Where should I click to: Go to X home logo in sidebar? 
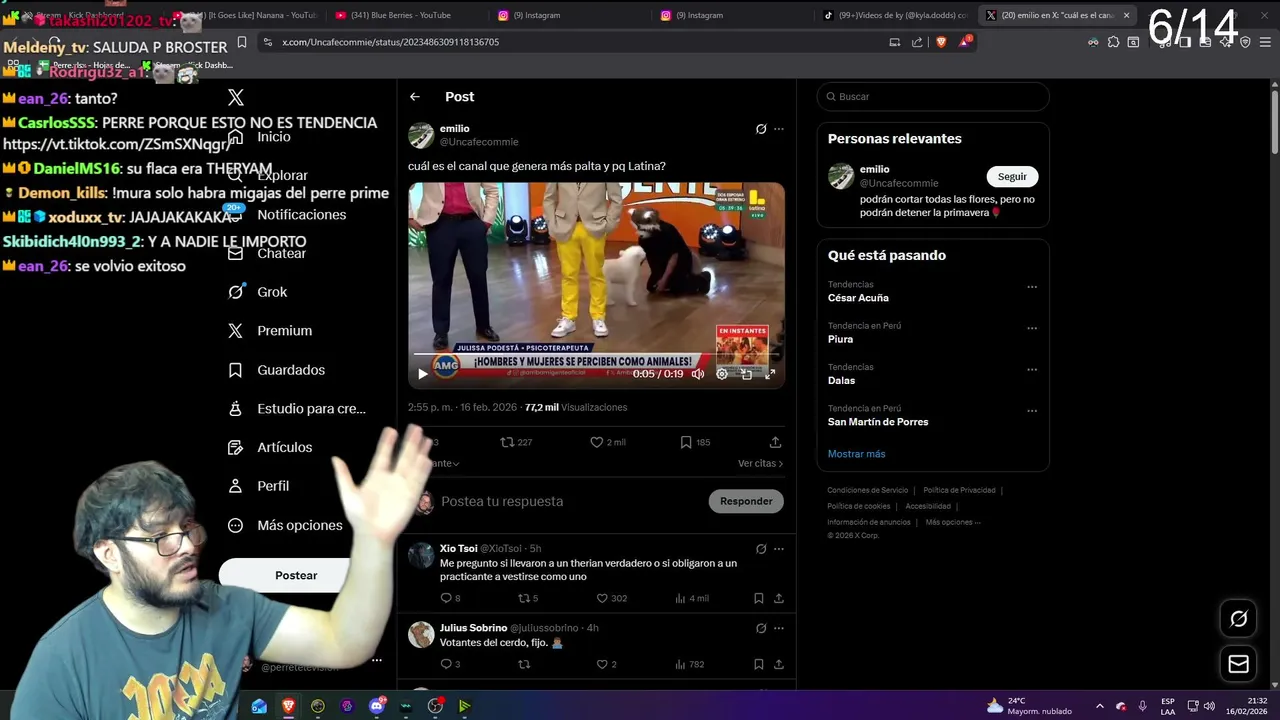[x=236, y=97]
